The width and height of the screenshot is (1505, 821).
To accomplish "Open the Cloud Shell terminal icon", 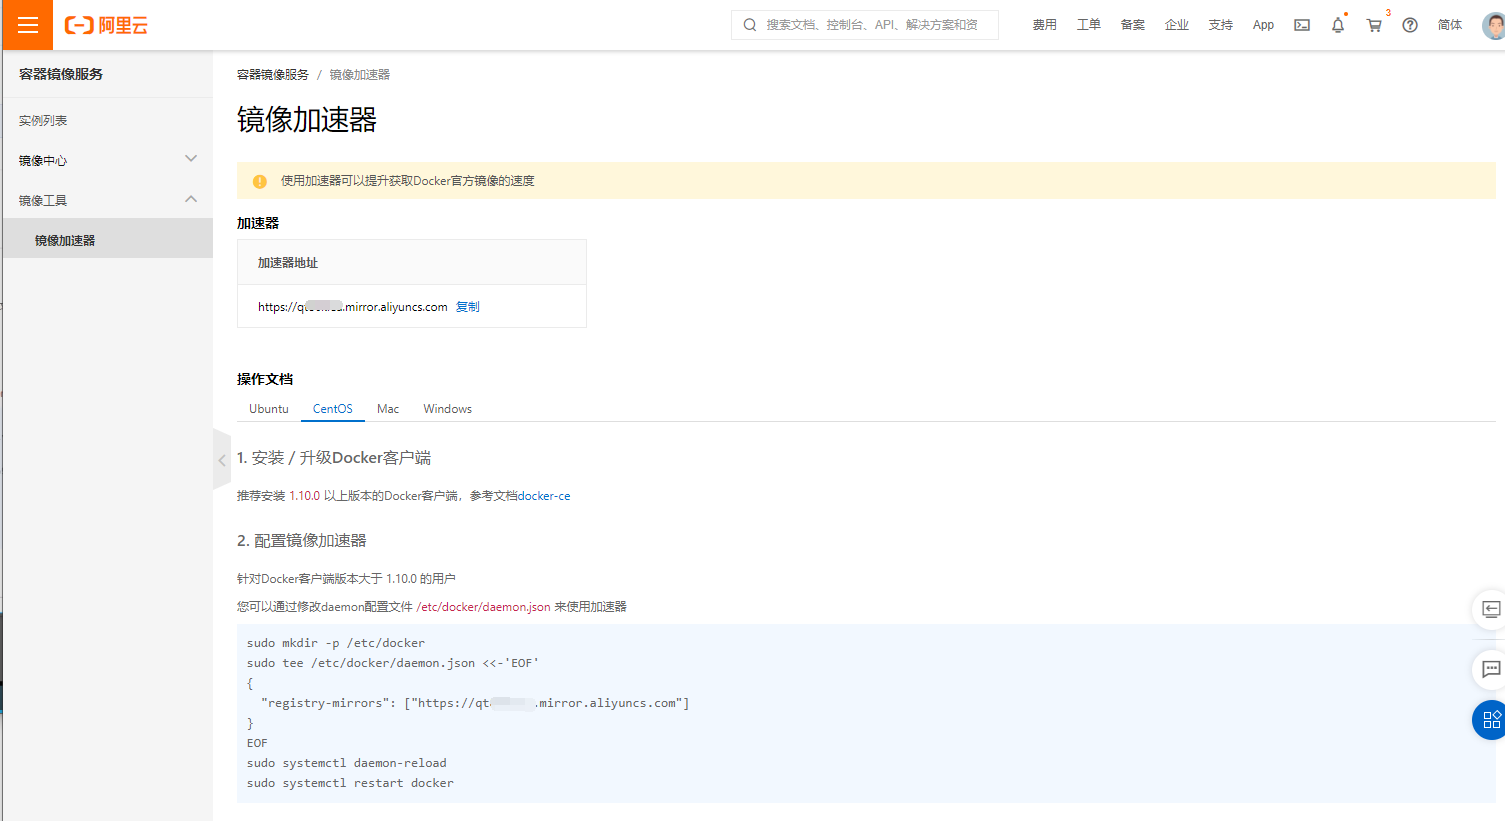I will pos(1302,25).
